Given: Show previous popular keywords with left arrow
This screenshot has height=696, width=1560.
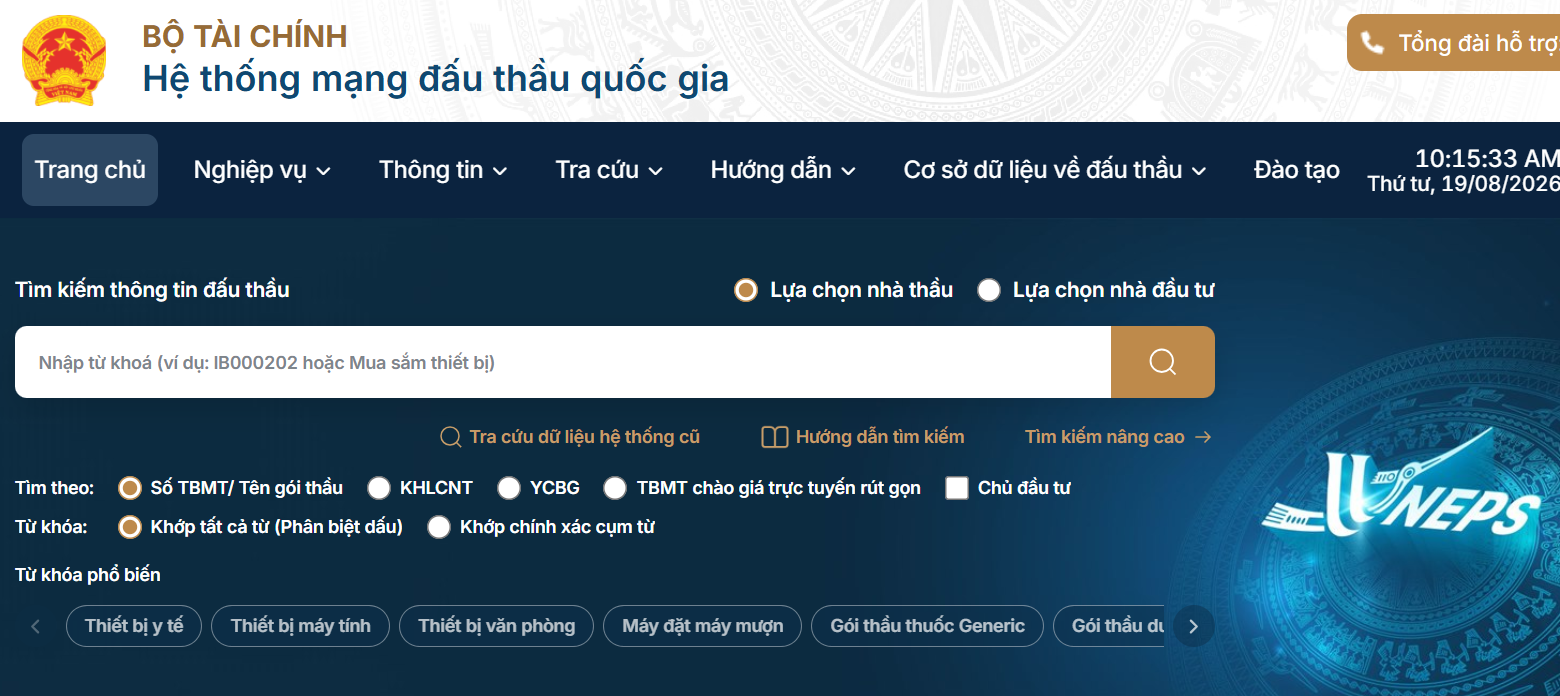Looking at the screenshot, I should tap(36, 627).
